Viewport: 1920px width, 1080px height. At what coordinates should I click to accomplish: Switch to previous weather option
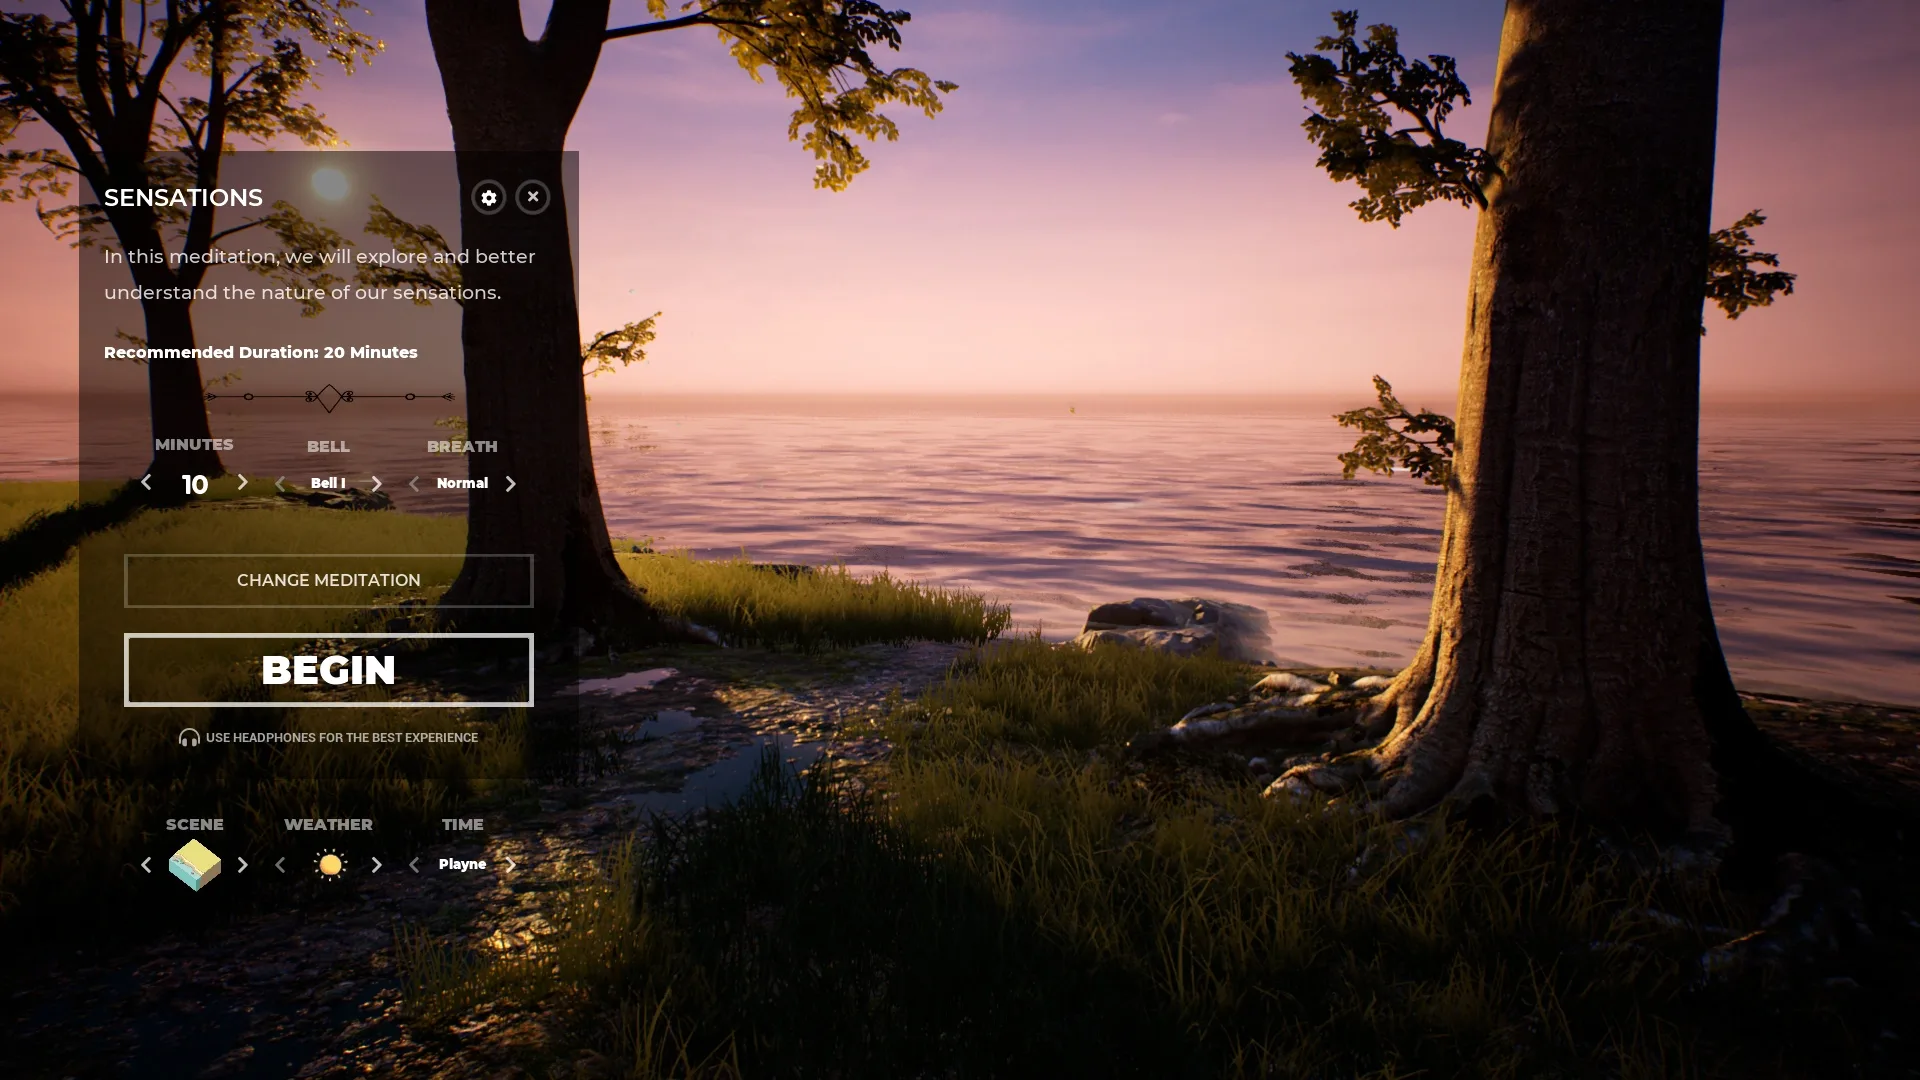coord(280,865)
